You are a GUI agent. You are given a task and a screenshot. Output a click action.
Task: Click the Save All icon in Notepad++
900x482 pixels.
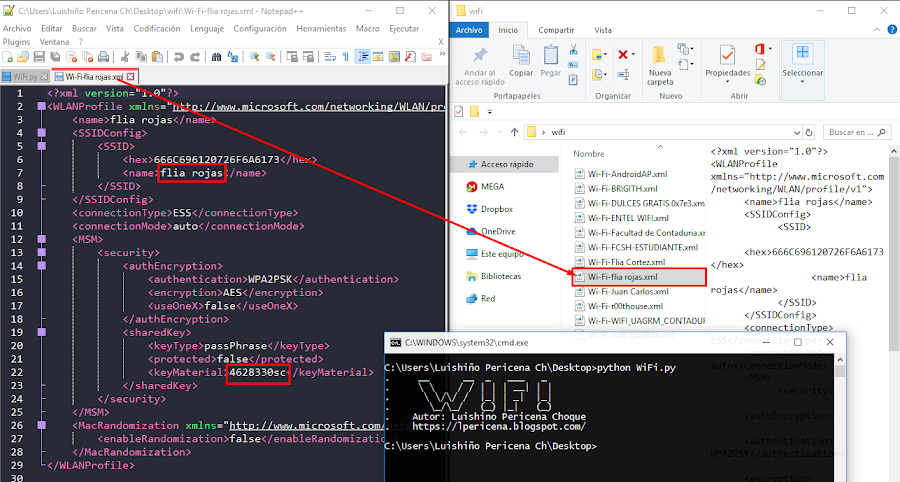pyautogui.click(x=55, y=56)
